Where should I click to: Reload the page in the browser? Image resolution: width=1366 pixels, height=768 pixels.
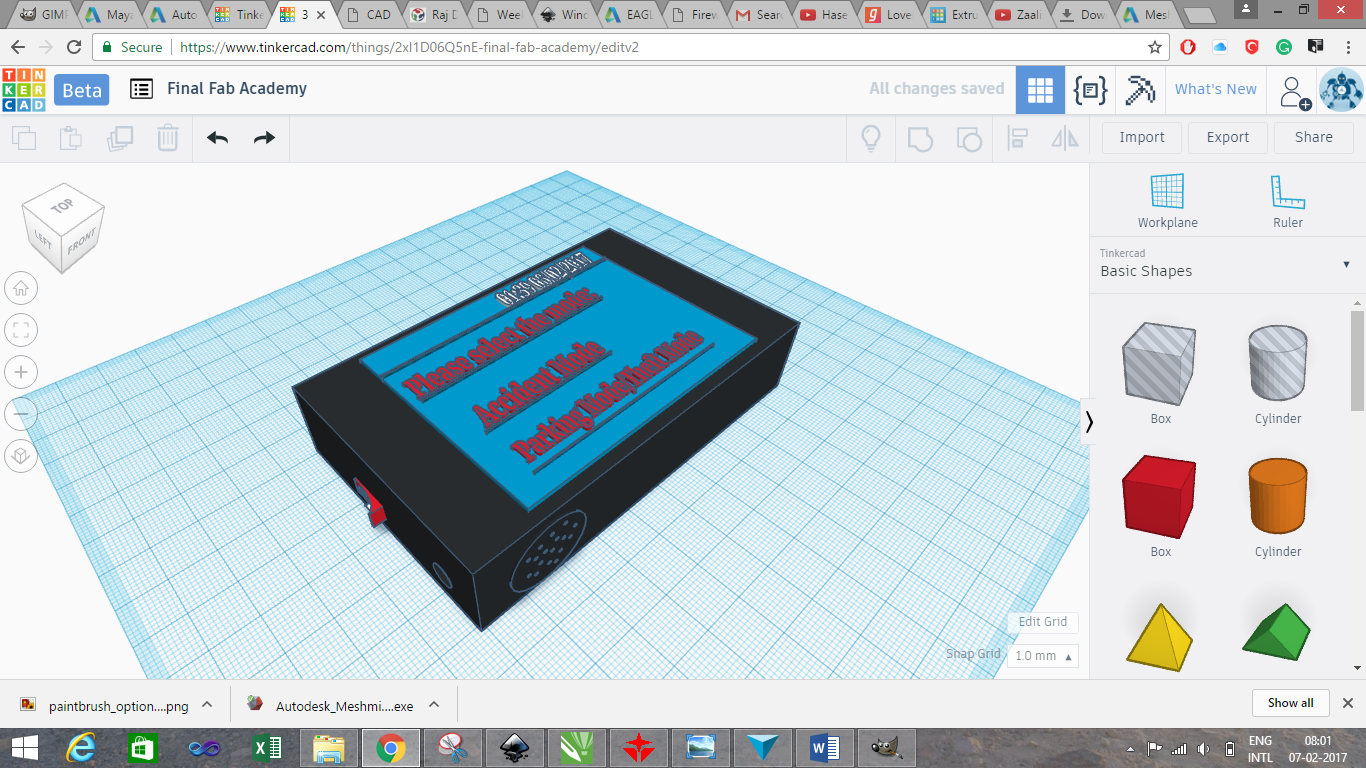(x=74, y=47)
